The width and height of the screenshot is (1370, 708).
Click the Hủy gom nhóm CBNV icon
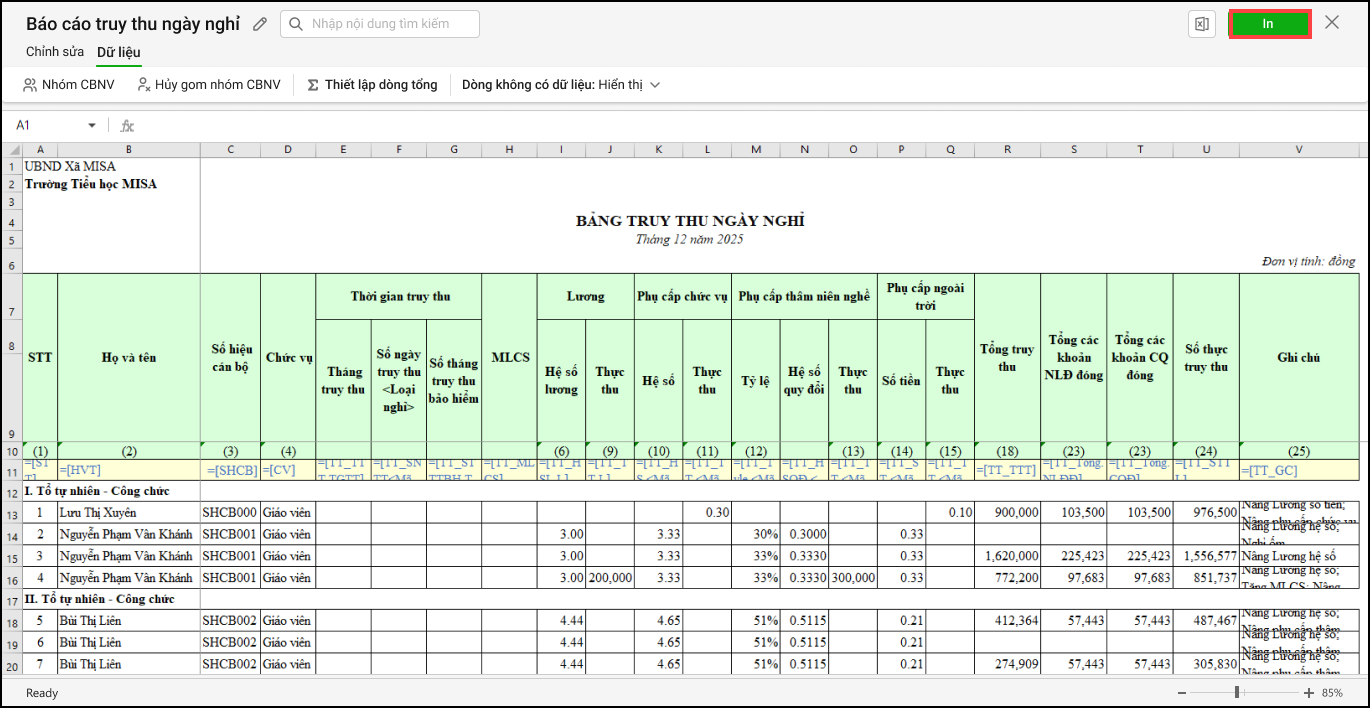144,85
